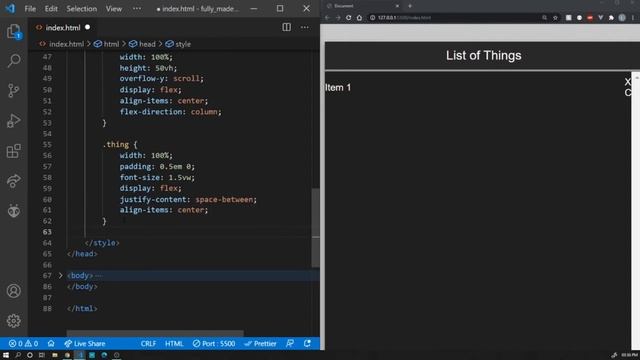
Task: Open the Explorer view in activity bar
Action: (x=13, y=31)
